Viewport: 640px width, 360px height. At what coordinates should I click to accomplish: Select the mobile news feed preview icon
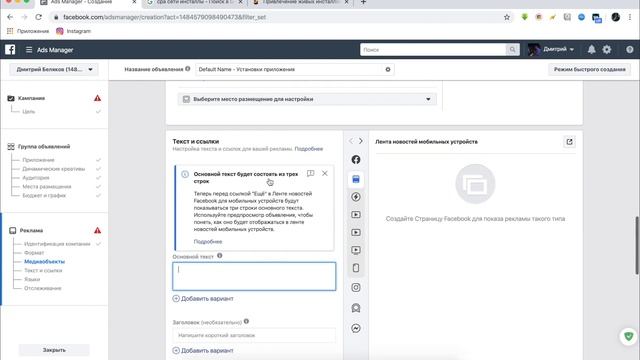pos(356,179)
